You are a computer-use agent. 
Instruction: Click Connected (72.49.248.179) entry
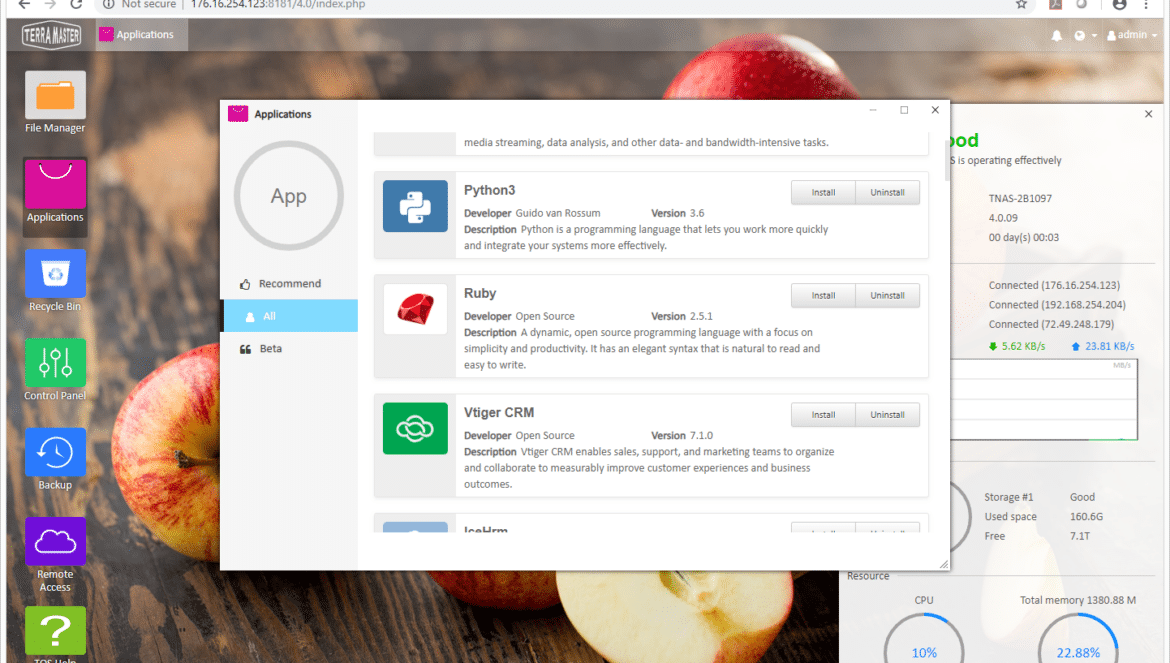click(1051, 324)
